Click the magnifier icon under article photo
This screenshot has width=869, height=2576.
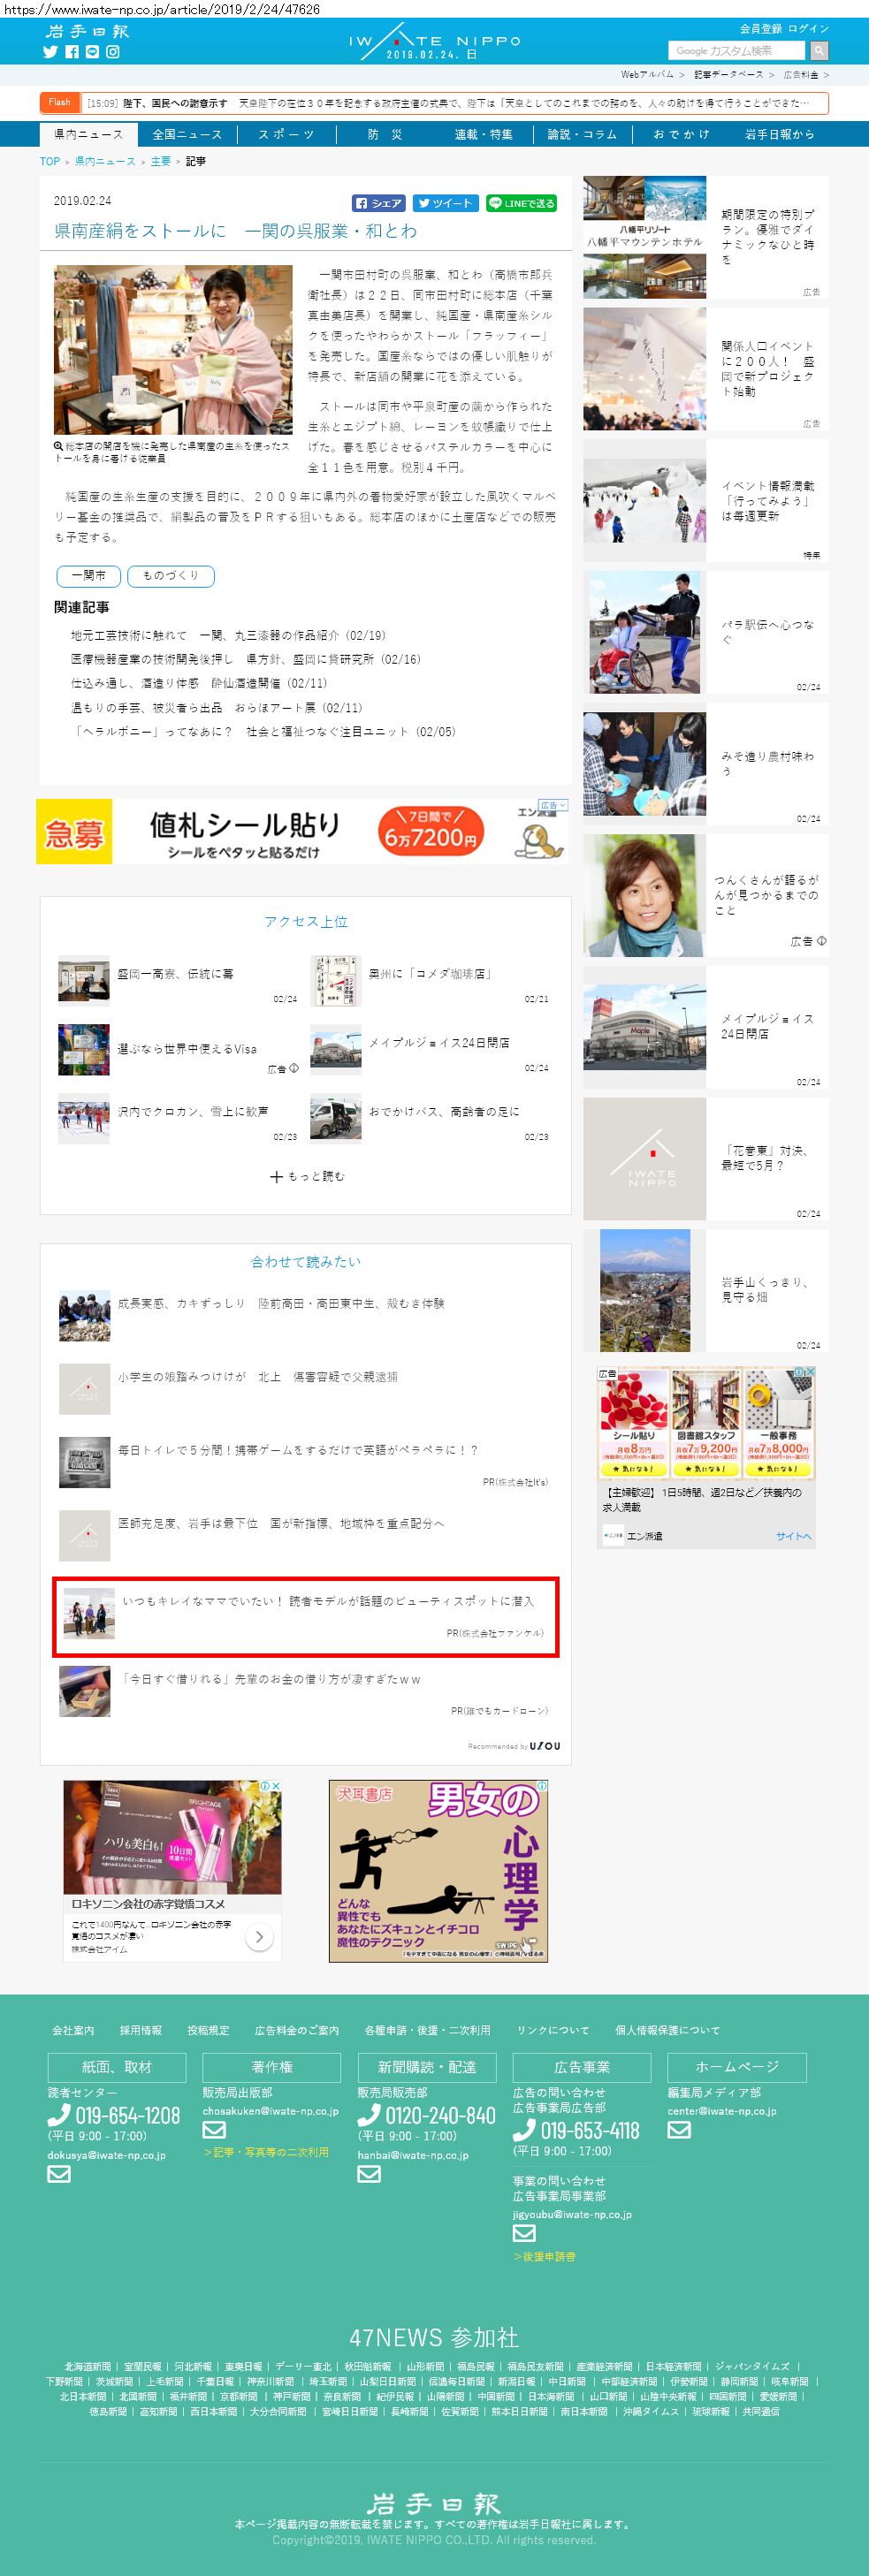59,446
